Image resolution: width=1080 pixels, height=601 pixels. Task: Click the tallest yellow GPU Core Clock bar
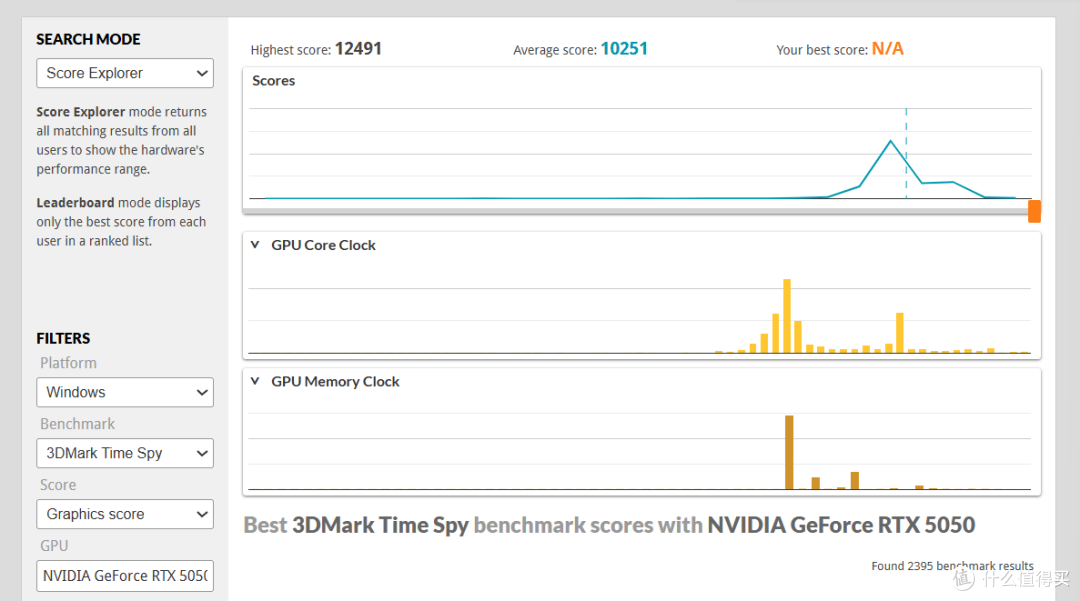787,316
